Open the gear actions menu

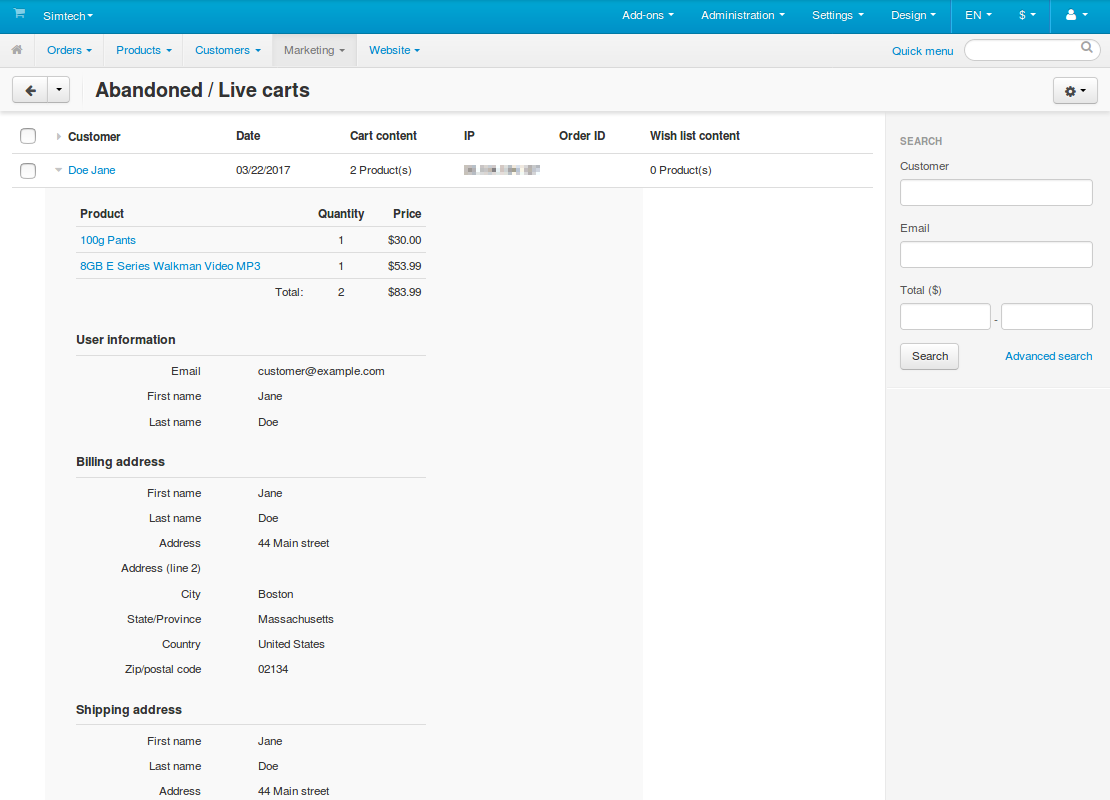(x=1075, y=91)
